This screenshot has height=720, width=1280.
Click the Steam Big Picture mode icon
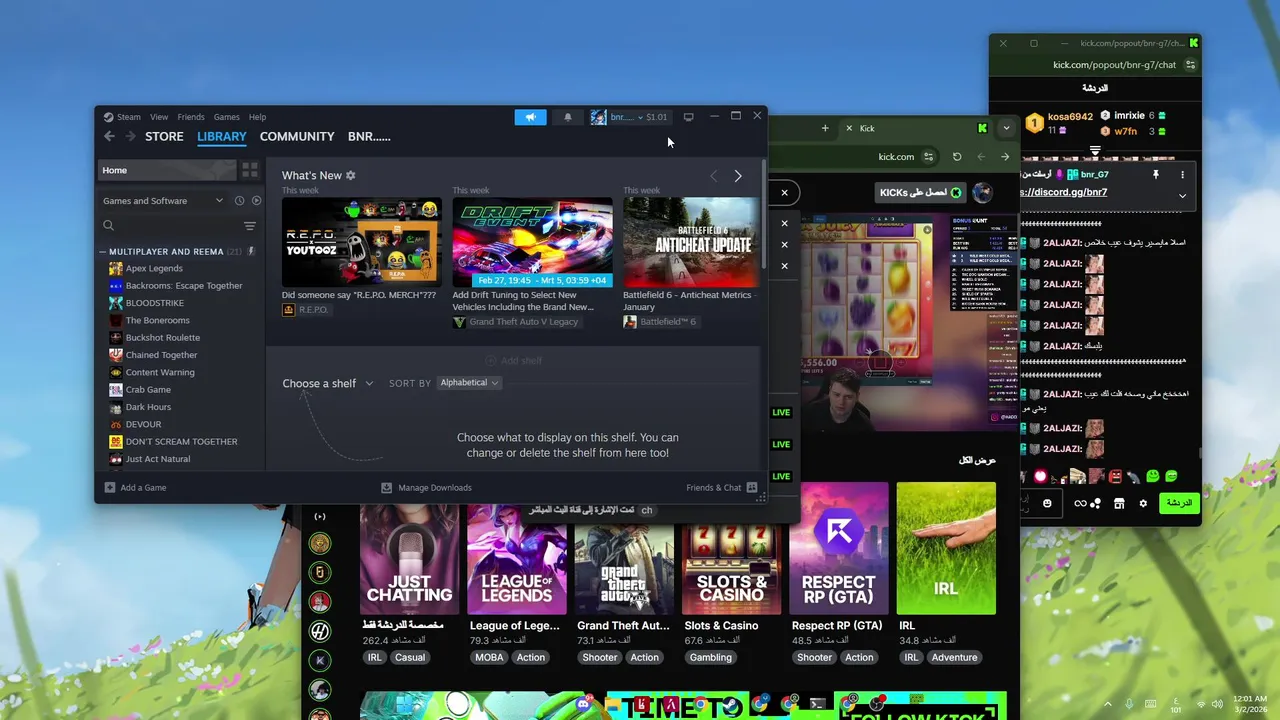point(688,117)
